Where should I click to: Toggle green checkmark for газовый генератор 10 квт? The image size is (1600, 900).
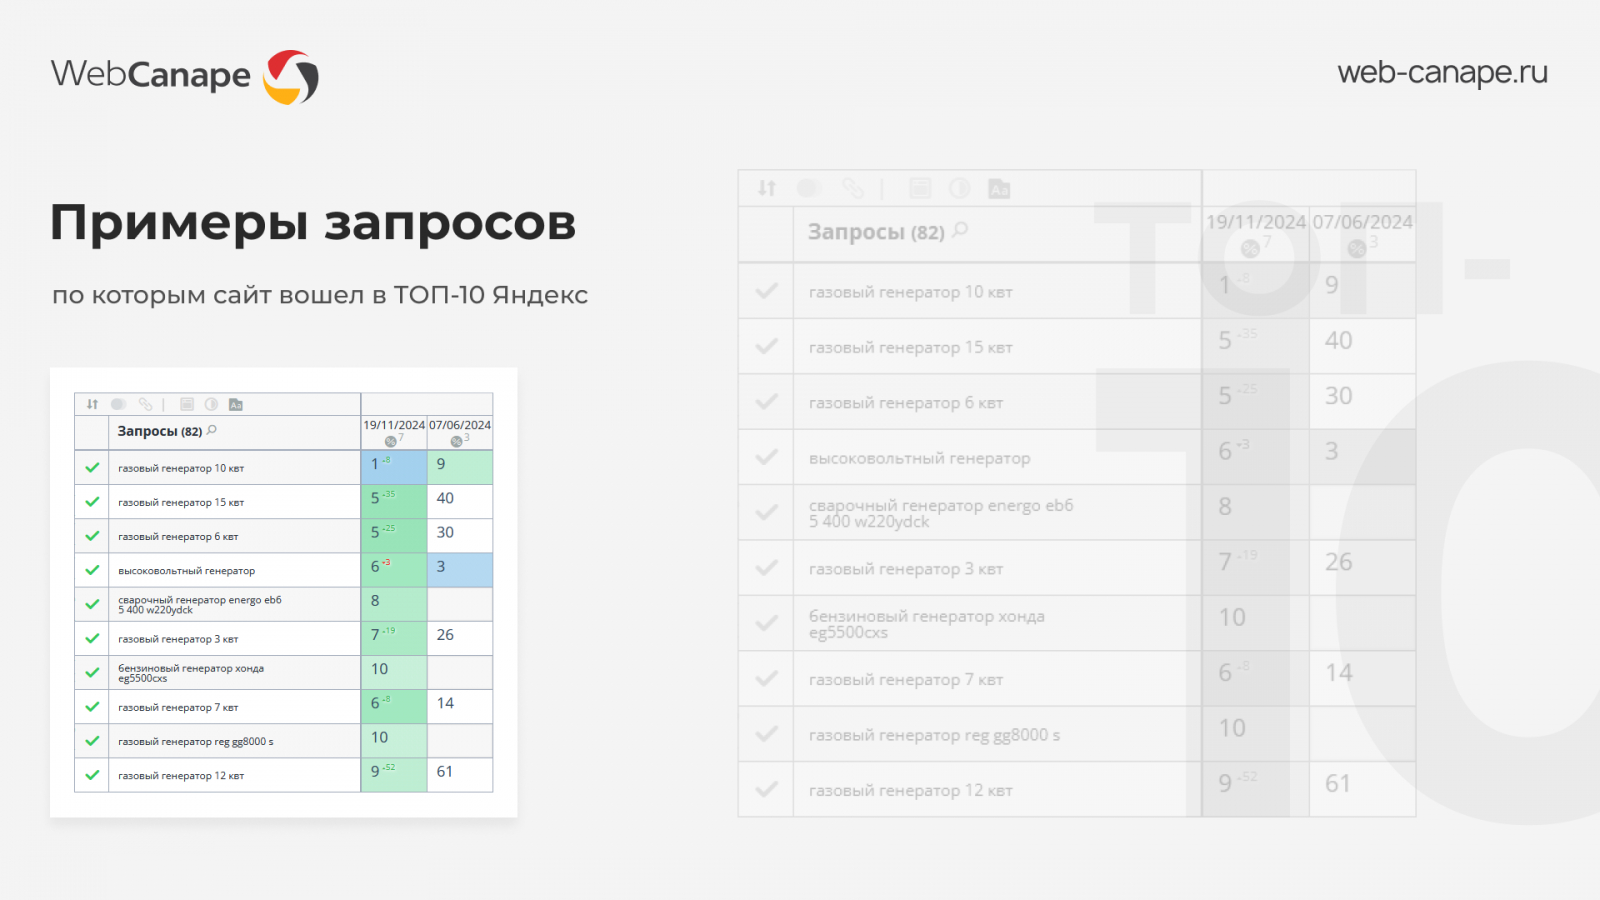[92, 467]
